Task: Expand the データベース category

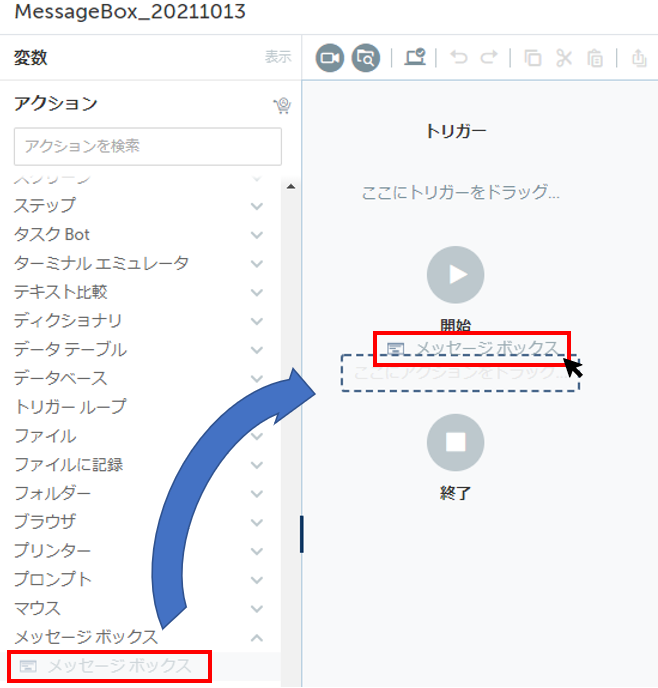Action: 257,378
